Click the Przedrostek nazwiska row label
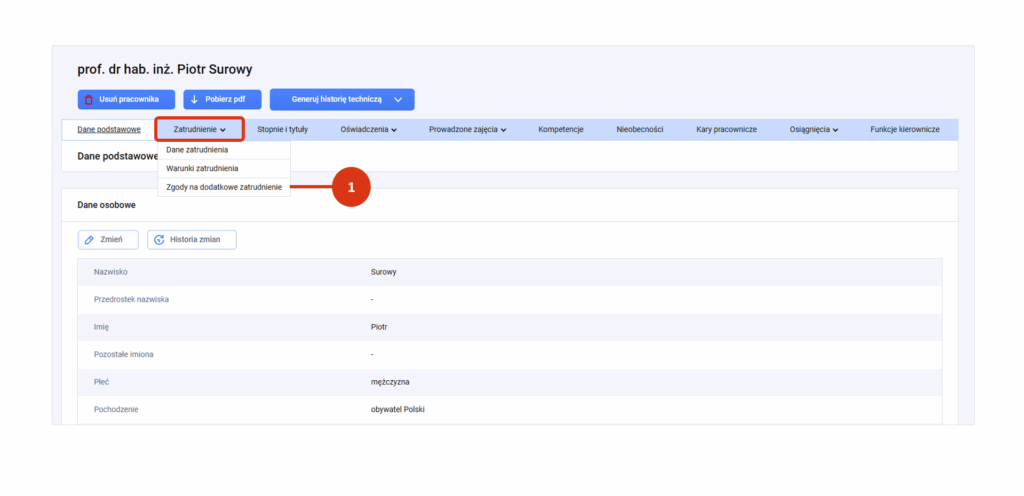1024x496 pixels. (x=131, y=300)
